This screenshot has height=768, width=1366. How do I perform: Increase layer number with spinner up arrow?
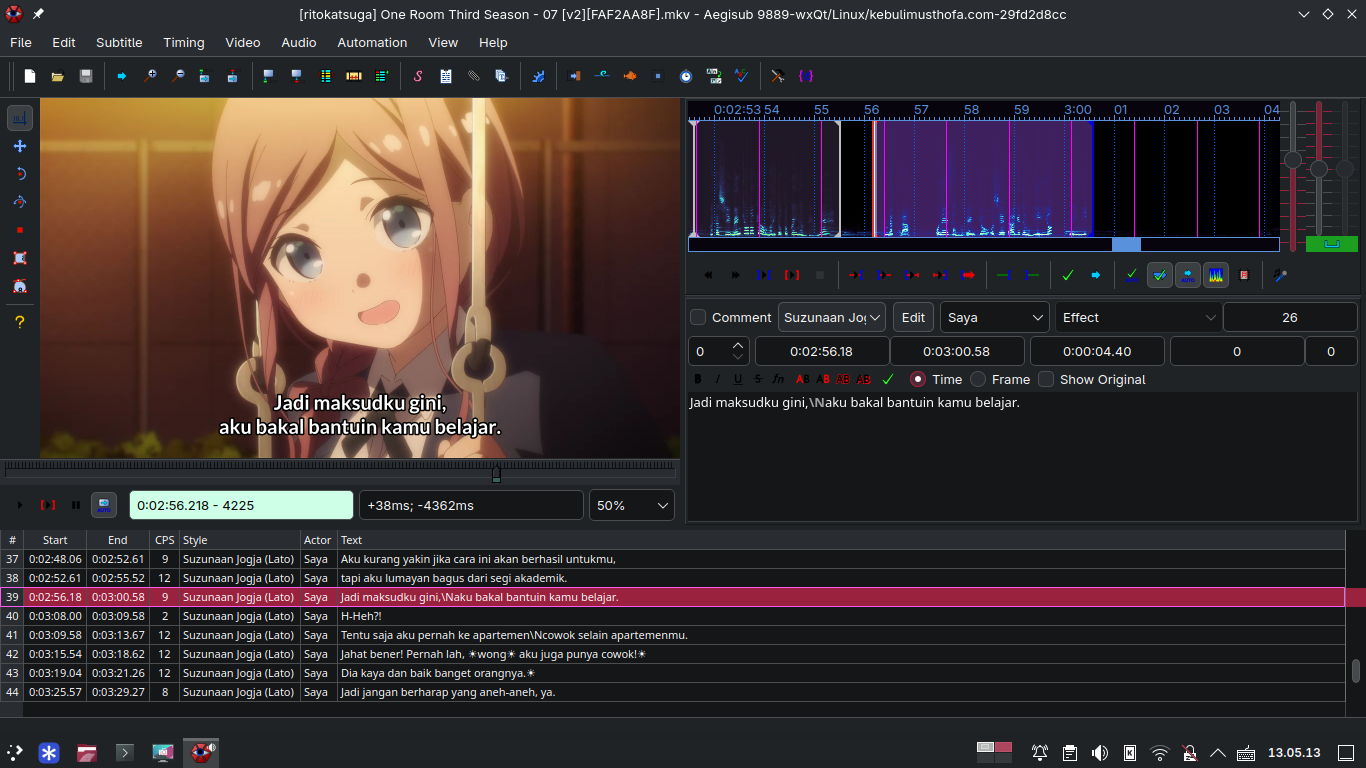click(x=738, y=345)
